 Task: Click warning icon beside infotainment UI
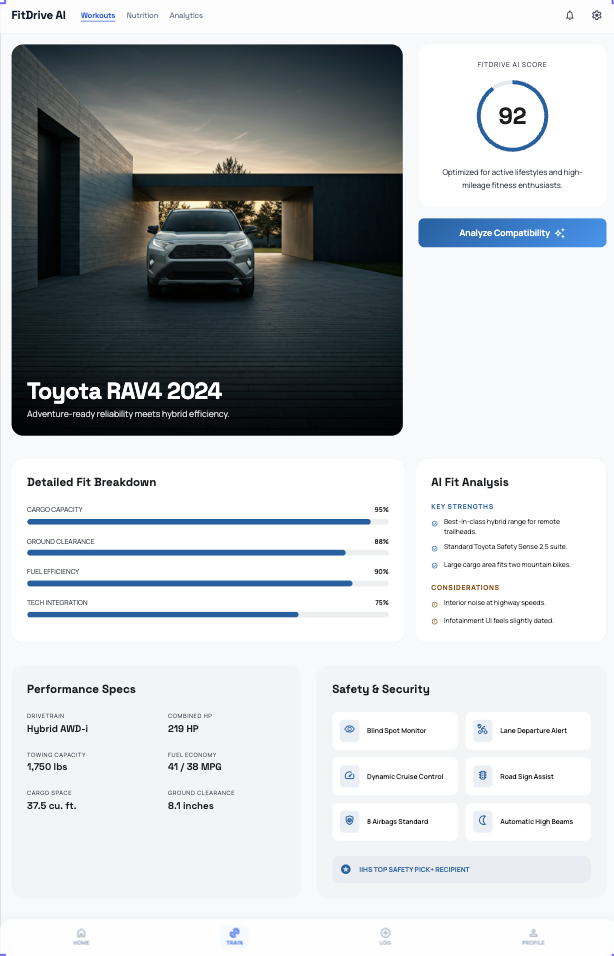coord(435,622)
